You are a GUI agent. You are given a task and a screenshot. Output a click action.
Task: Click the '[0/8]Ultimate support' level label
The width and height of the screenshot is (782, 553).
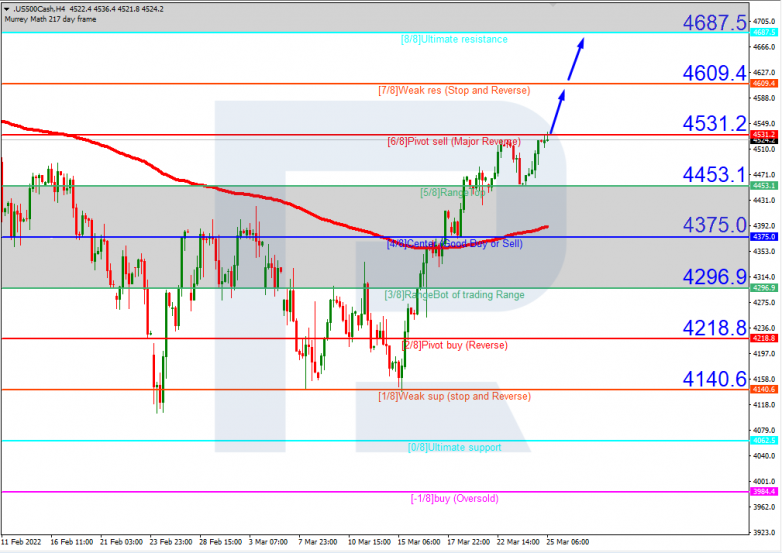[454, 447]
